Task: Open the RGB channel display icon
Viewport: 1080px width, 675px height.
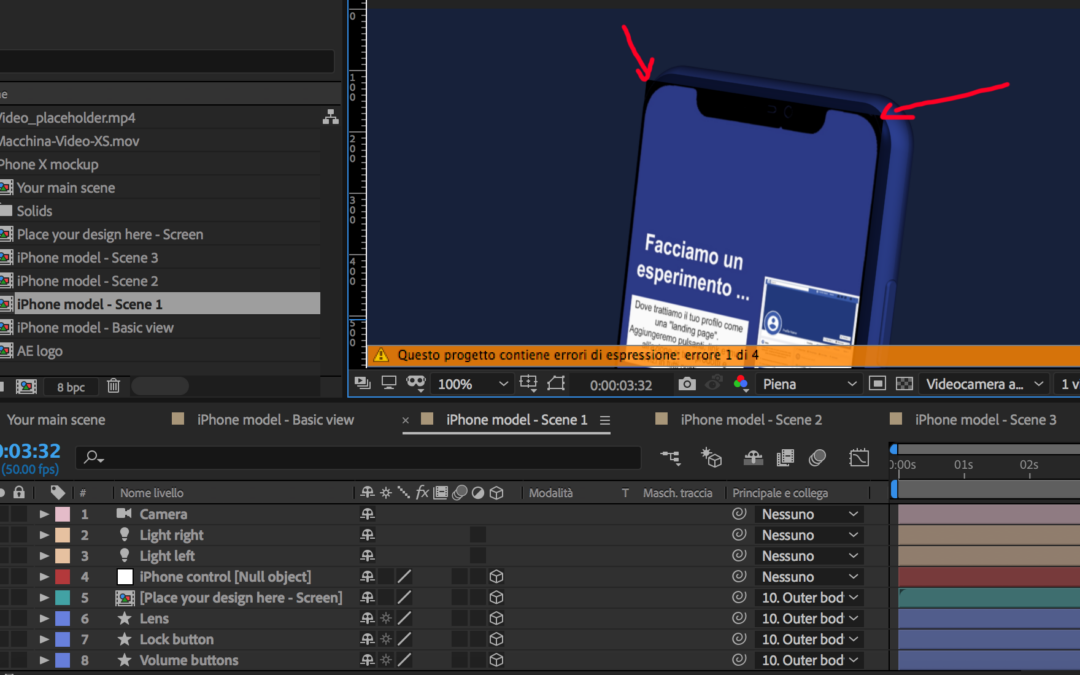Action: 740,384
